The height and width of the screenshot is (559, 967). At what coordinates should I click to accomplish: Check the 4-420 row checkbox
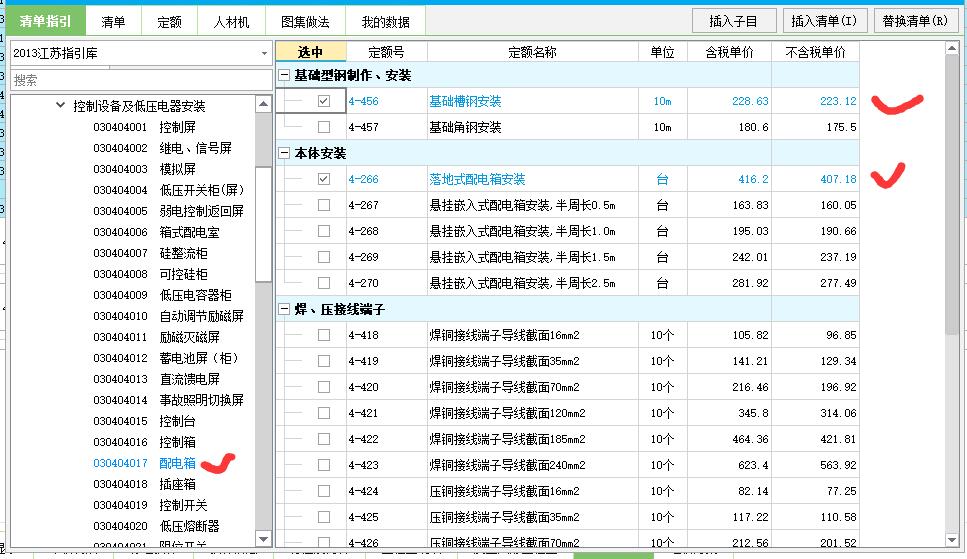(x=324, y=387)
